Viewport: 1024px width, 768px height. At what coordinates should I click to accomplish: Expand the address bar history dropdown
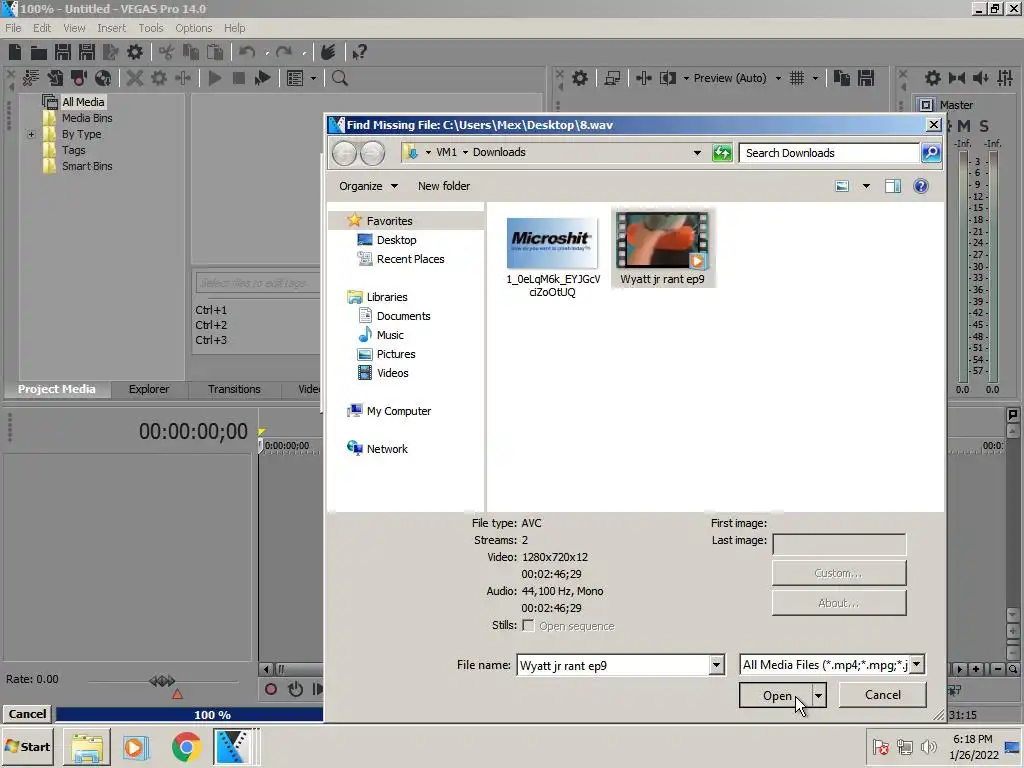point(697,153)
